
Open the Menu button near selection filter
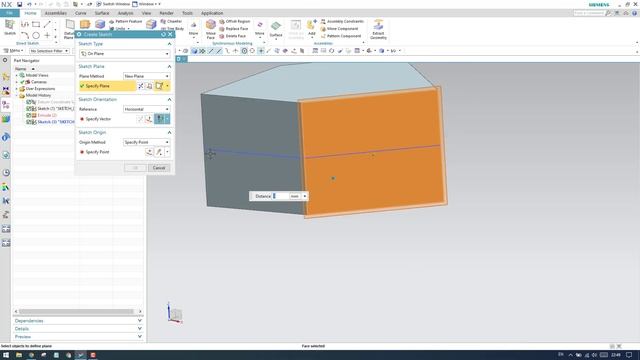pyautogui.click(x=13, y=51)
